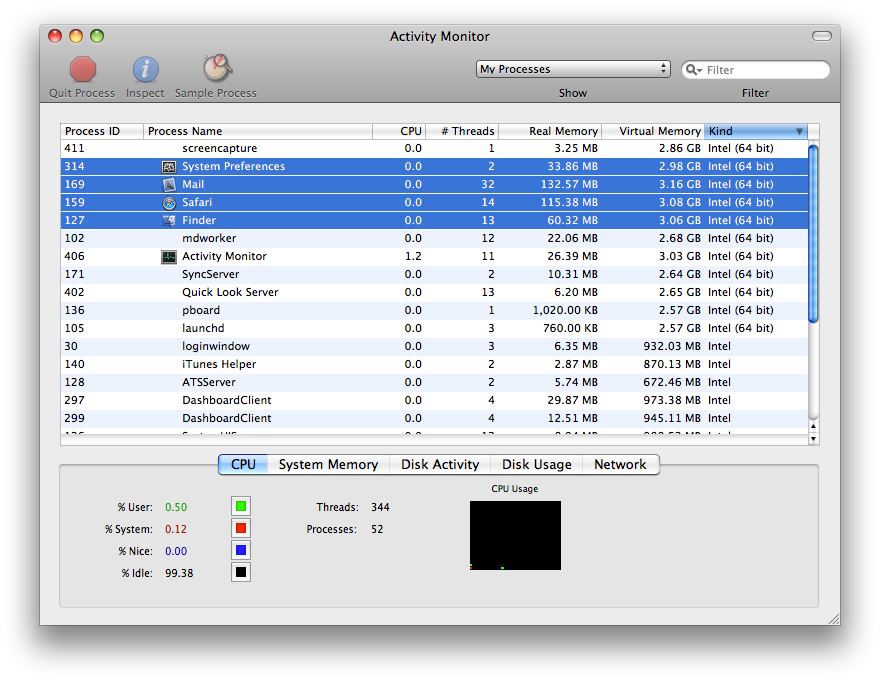Sort by the # Threads column header
The image size is (880, 680).
coord(462,131)
